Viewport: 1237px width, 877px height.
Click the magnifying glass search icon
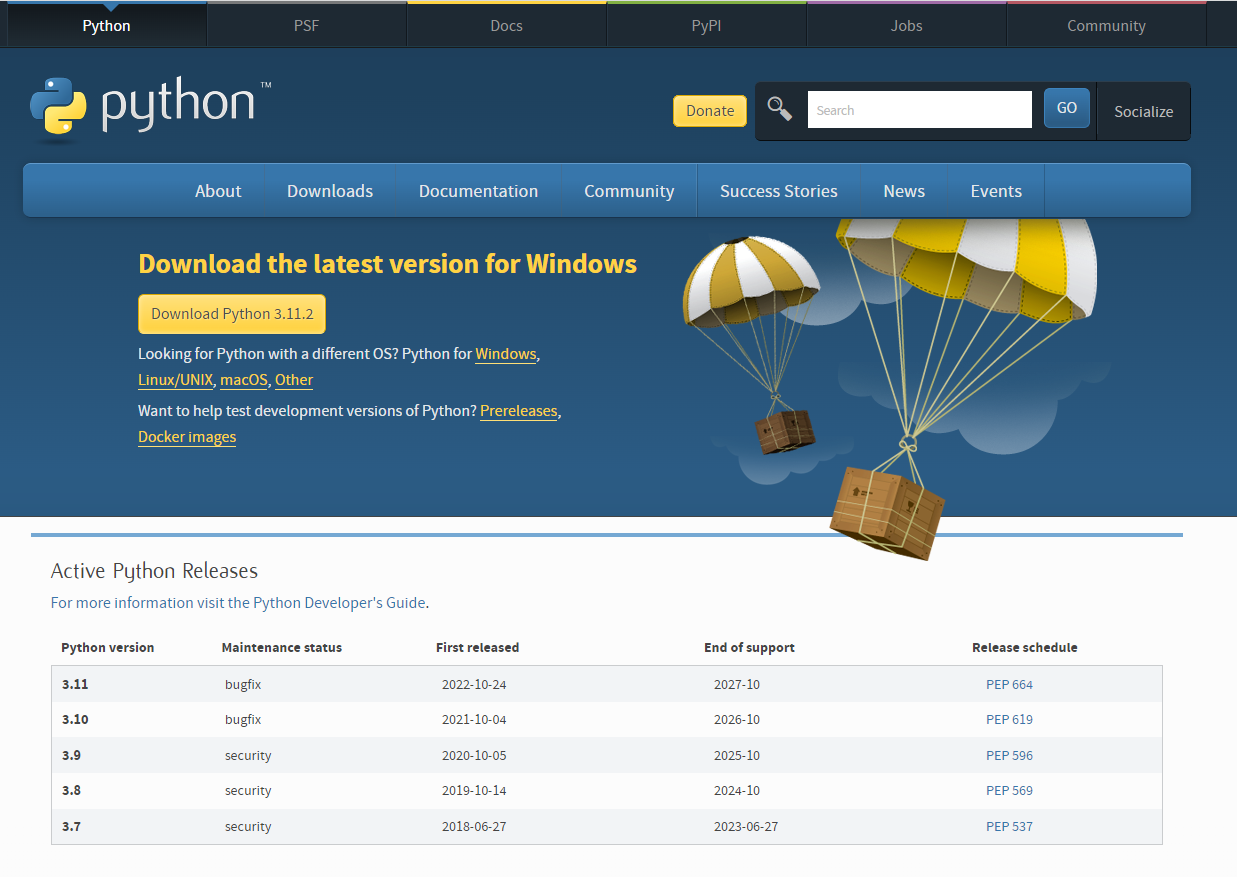point(780,109)
